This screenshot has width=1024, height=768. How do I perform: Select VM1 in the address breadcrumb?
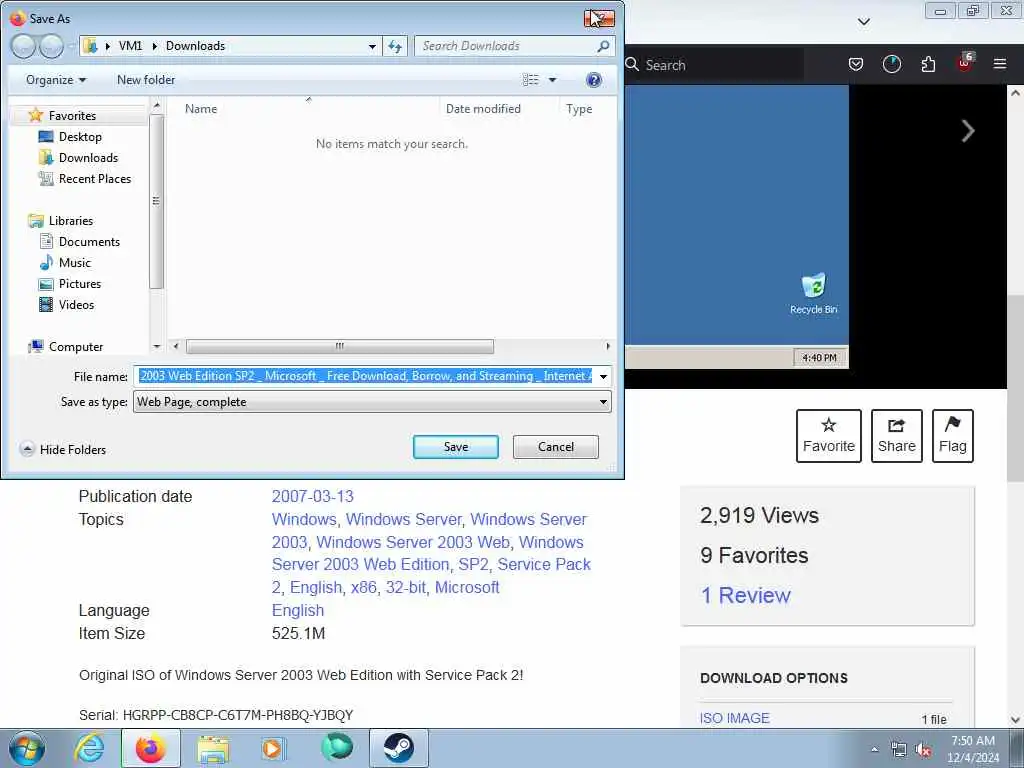(x=130, y=46)
